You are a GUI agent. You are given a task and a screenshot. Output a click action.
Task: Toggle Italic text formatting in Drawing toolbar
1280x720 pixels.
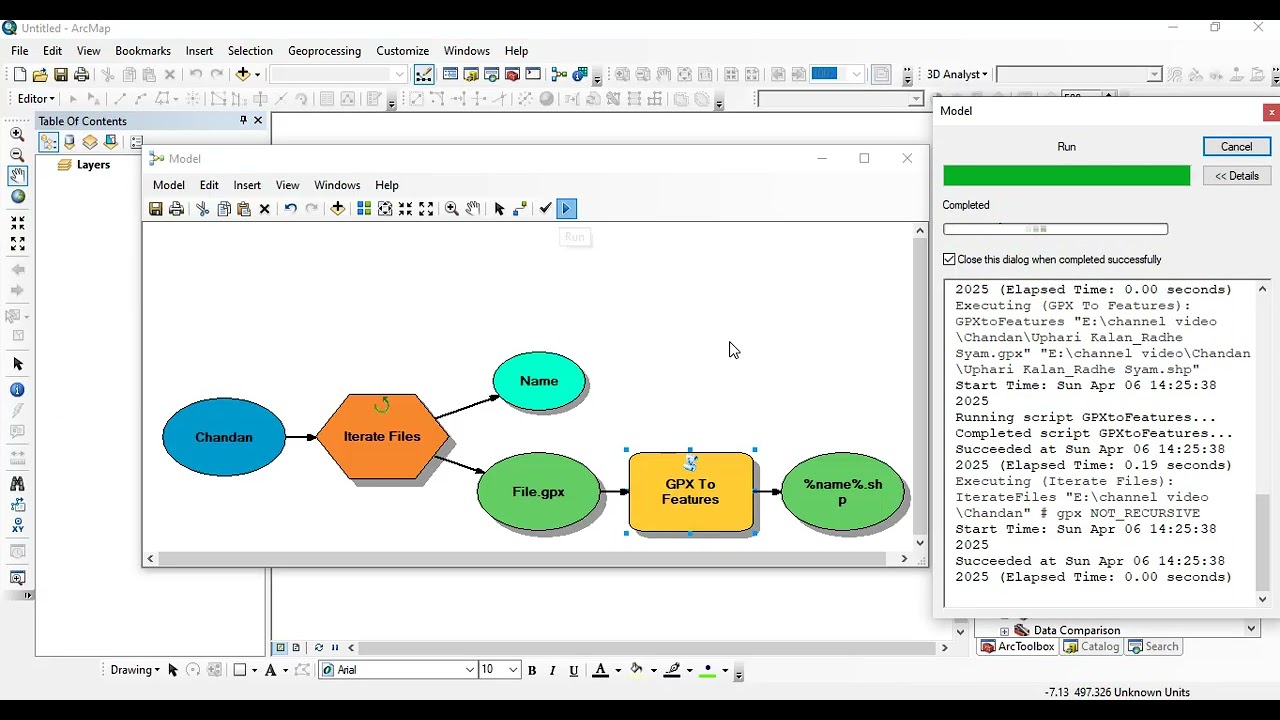pyautogui.click(x=553, y=670)
